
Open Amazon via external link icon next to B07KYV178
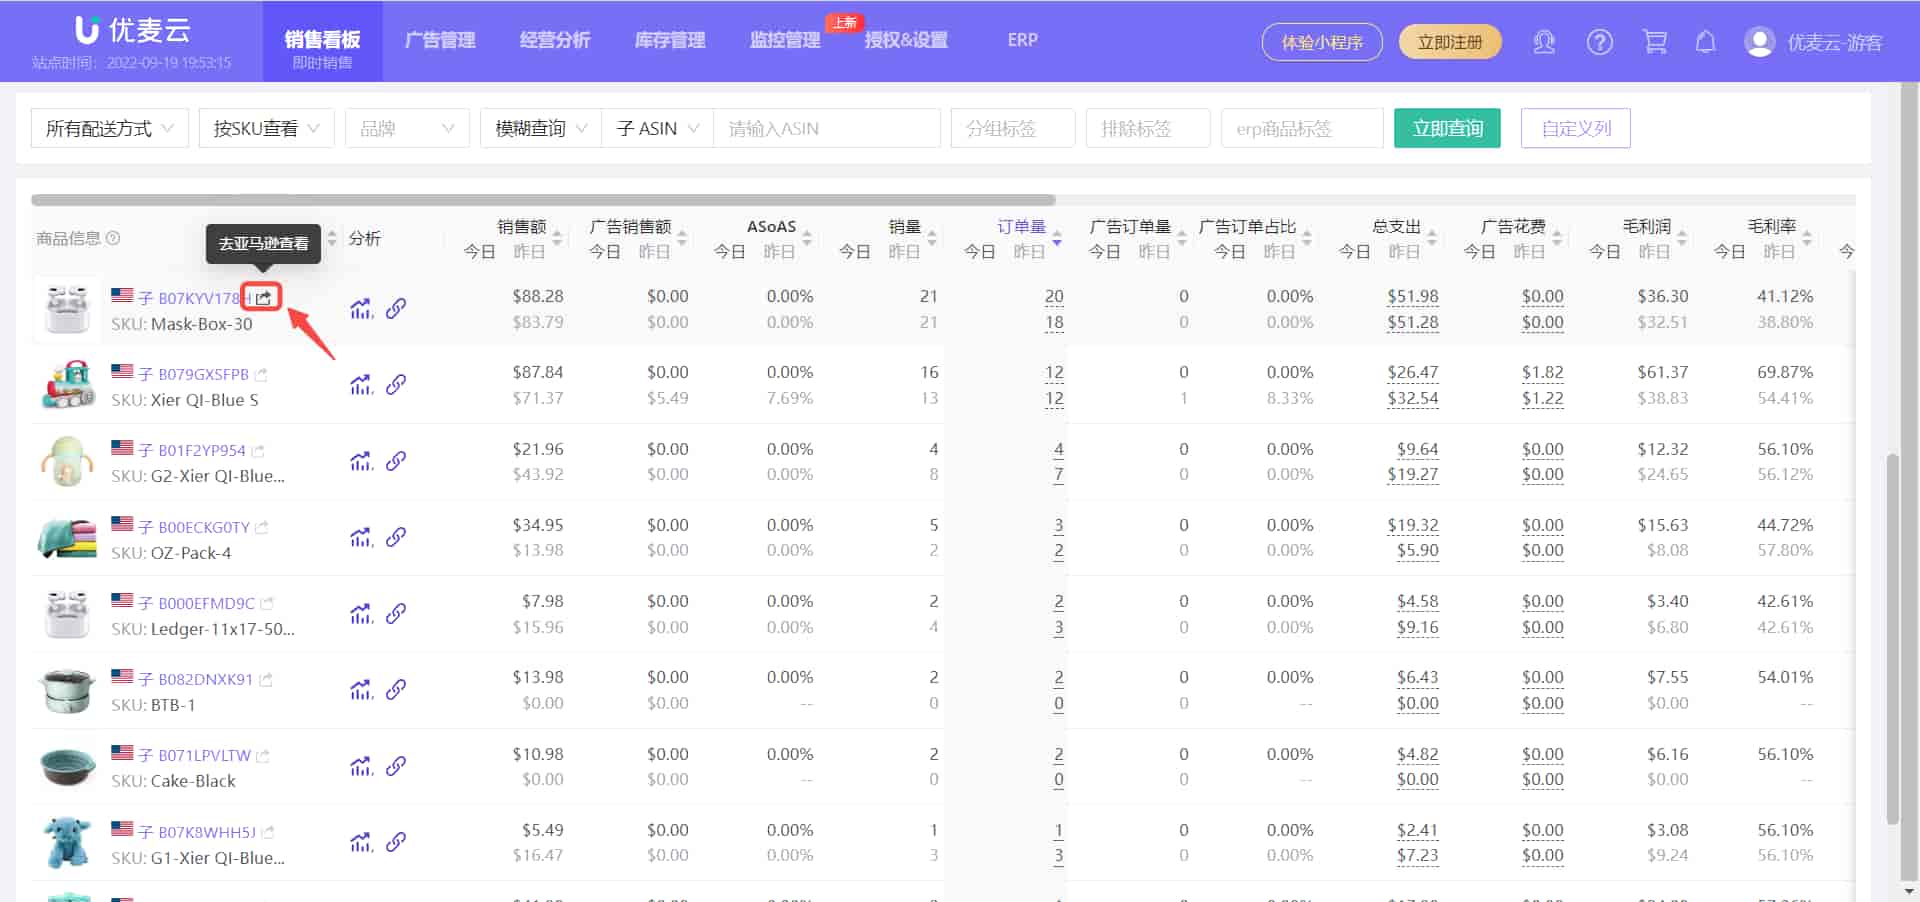click(261, 297)
